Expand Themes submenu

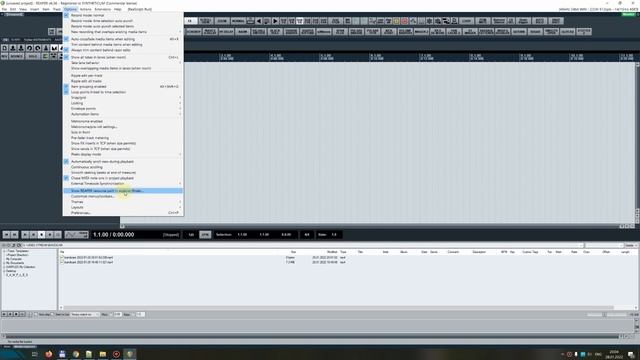coord(123,202)
